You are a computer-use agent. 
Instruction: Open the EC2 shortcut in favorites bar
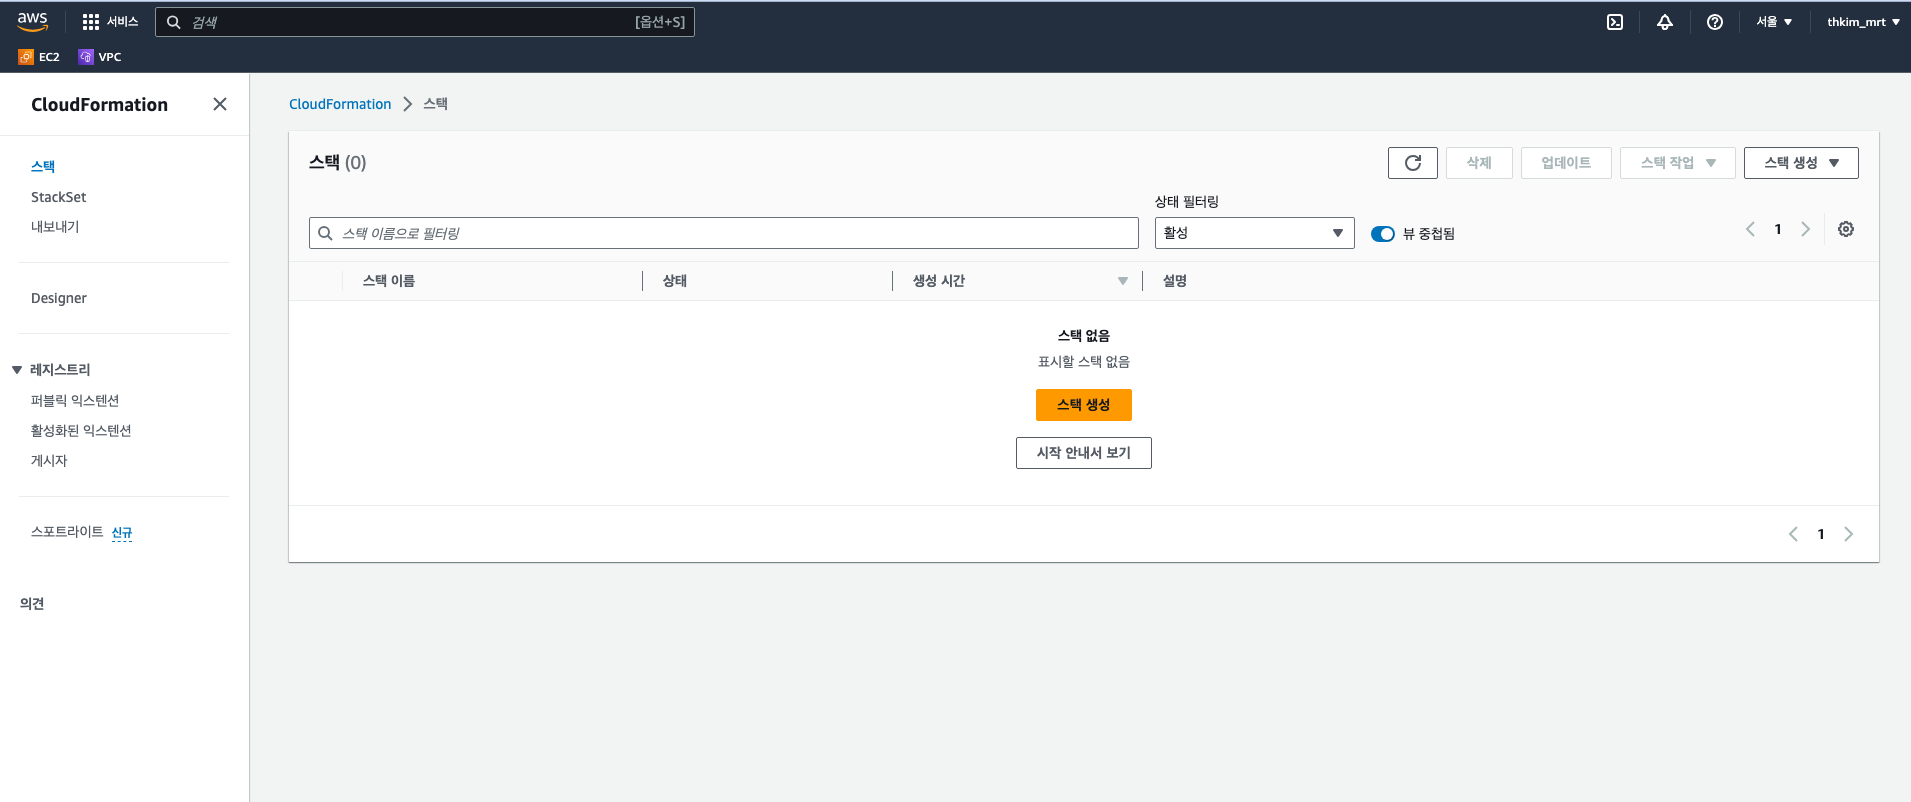[x=39, y=57]
